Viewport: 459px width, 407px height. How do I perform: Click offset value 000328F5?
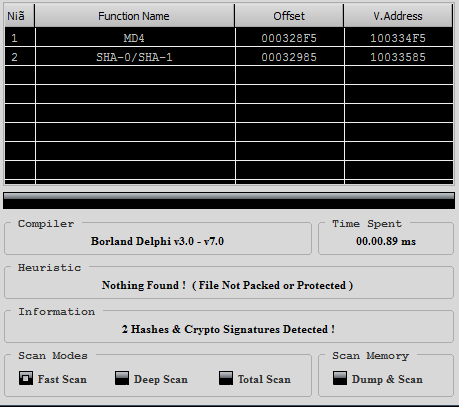click(x=289, y=38)
